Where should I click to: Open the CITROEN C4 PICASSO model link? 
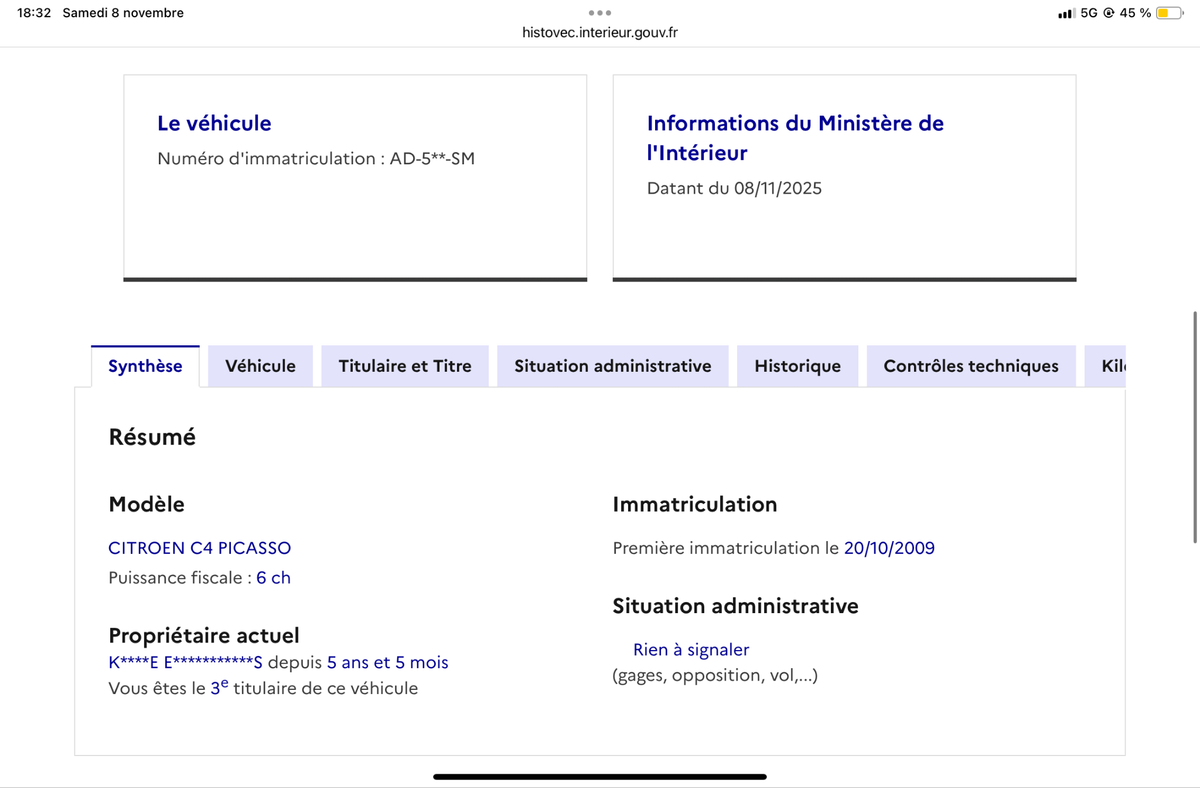(x=200, y=548)
